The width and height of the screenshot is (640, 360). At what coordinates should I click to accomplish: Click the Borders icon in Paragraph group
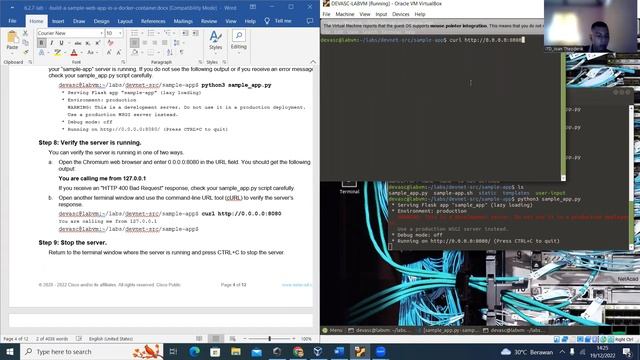pyautogui.click(x=151, y=52)
